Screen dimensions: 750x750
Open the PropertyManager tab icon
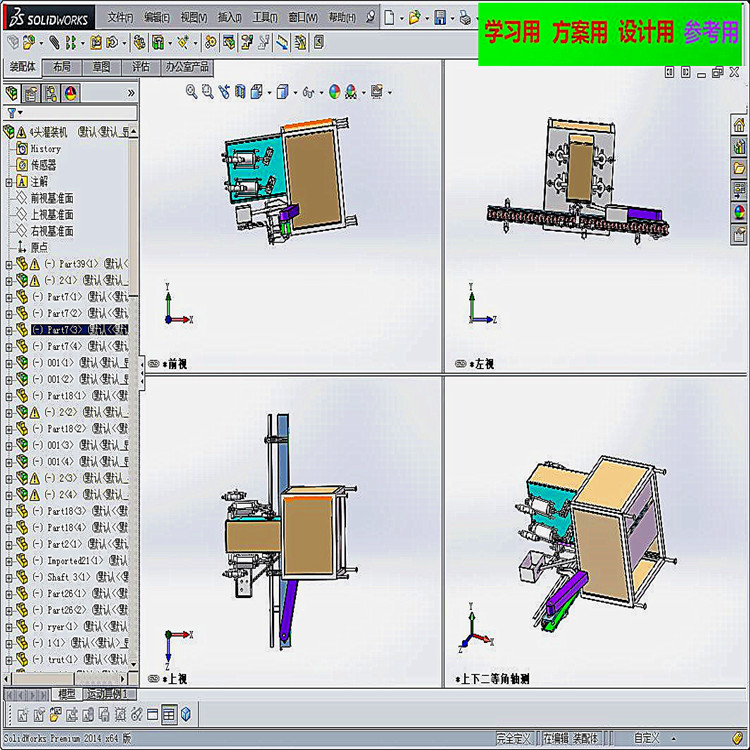(x=31, y=93)
